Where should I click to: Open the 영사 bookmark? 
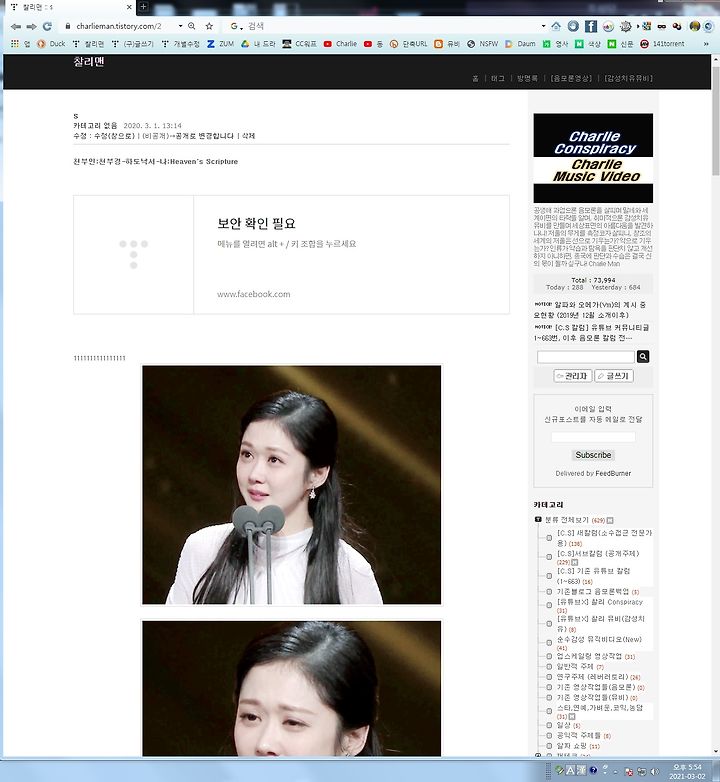pos(555,44)
